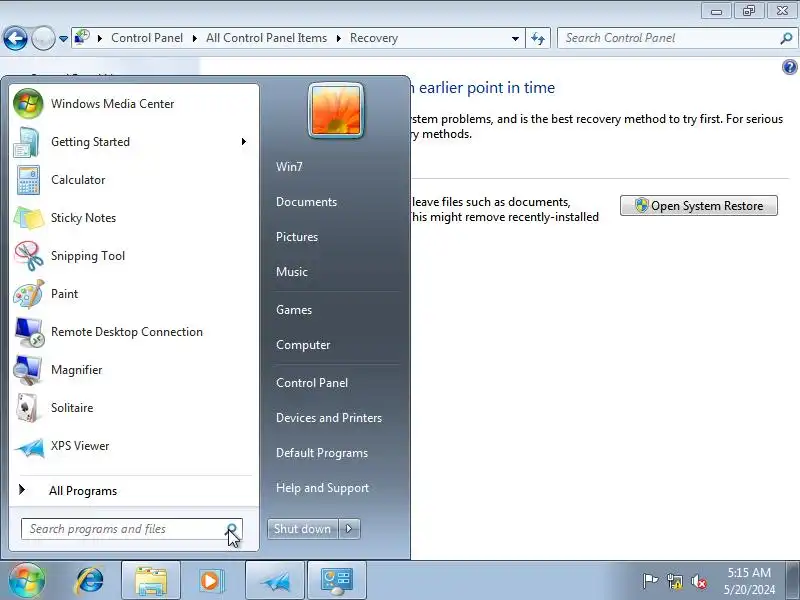The width and height of the screenshot is (800, 600).
Task: Open Shut down options arrow
Action: coord(349,529)
